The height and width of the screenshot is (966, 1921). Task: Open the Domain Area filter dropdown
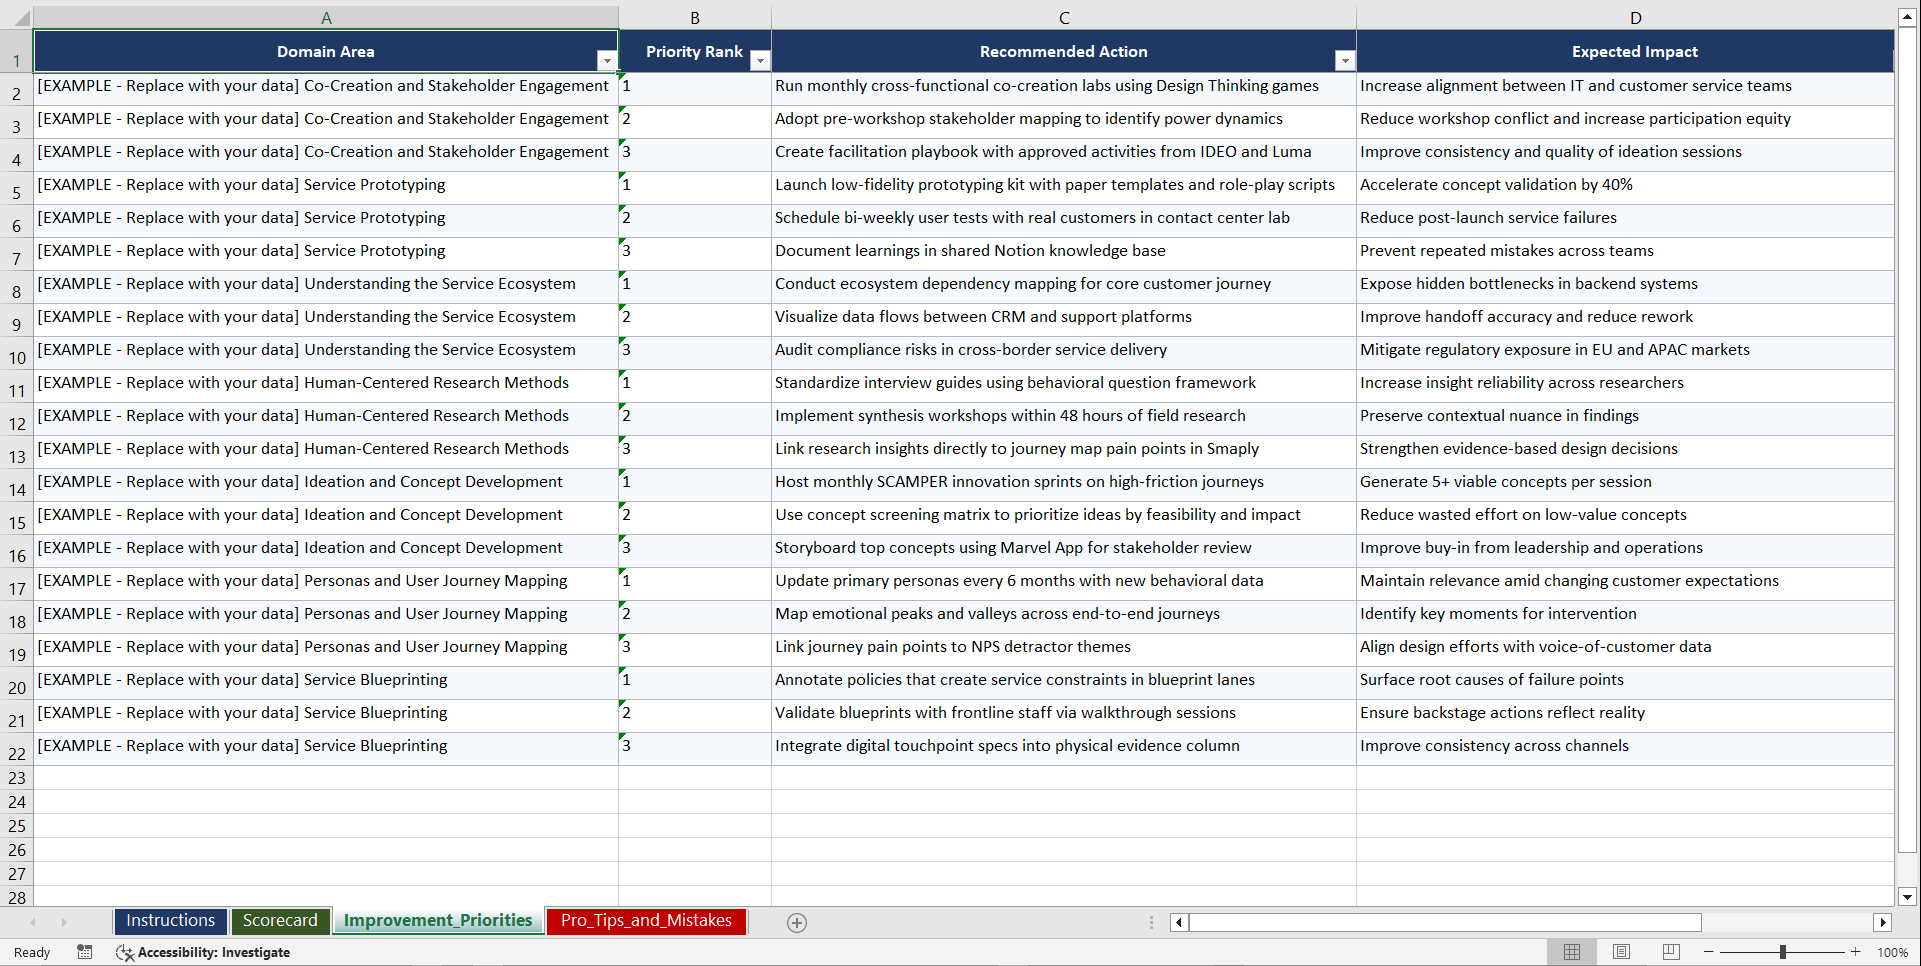point(607,60)
